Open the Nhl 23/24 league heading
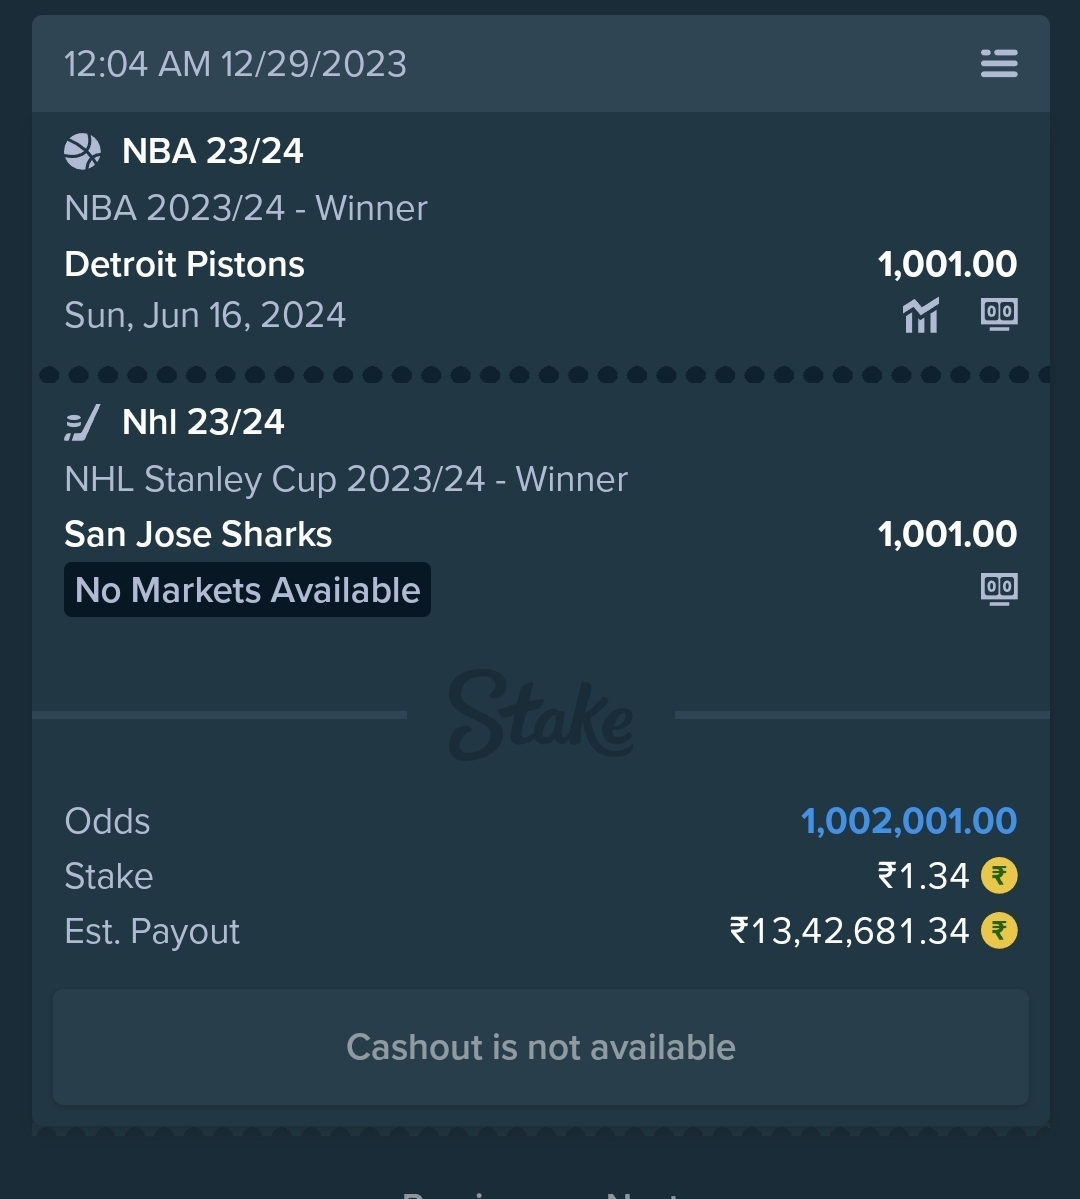This screenshot has width=1080, height=1199. coord(203,422)
